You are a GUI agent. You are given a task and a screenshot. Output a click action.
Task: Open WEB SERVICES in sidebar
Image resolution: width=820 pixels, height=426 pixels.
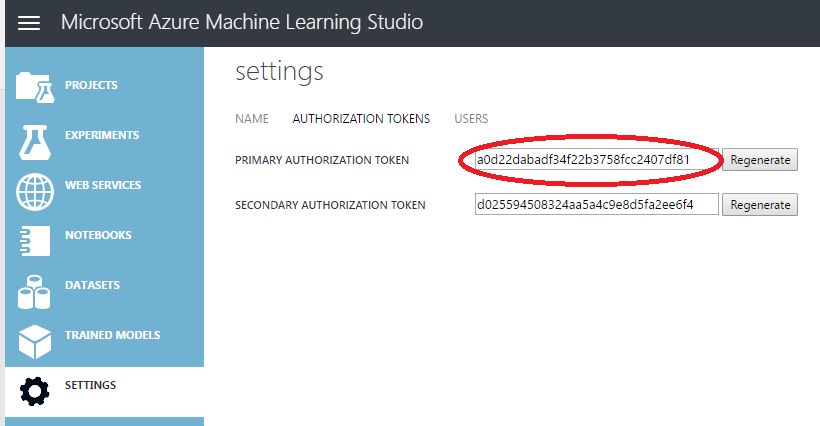coord(103,185)
